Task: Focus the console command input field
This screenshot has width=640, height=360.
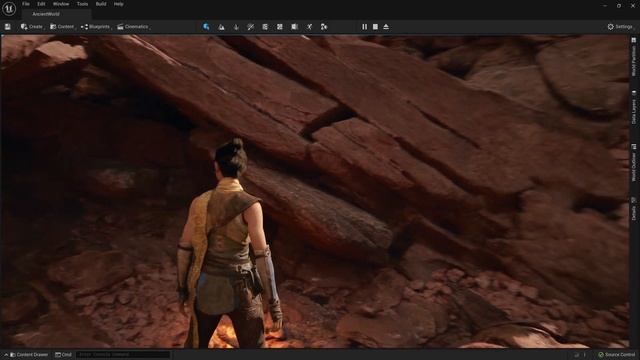Action: click(x=123, y=355)
